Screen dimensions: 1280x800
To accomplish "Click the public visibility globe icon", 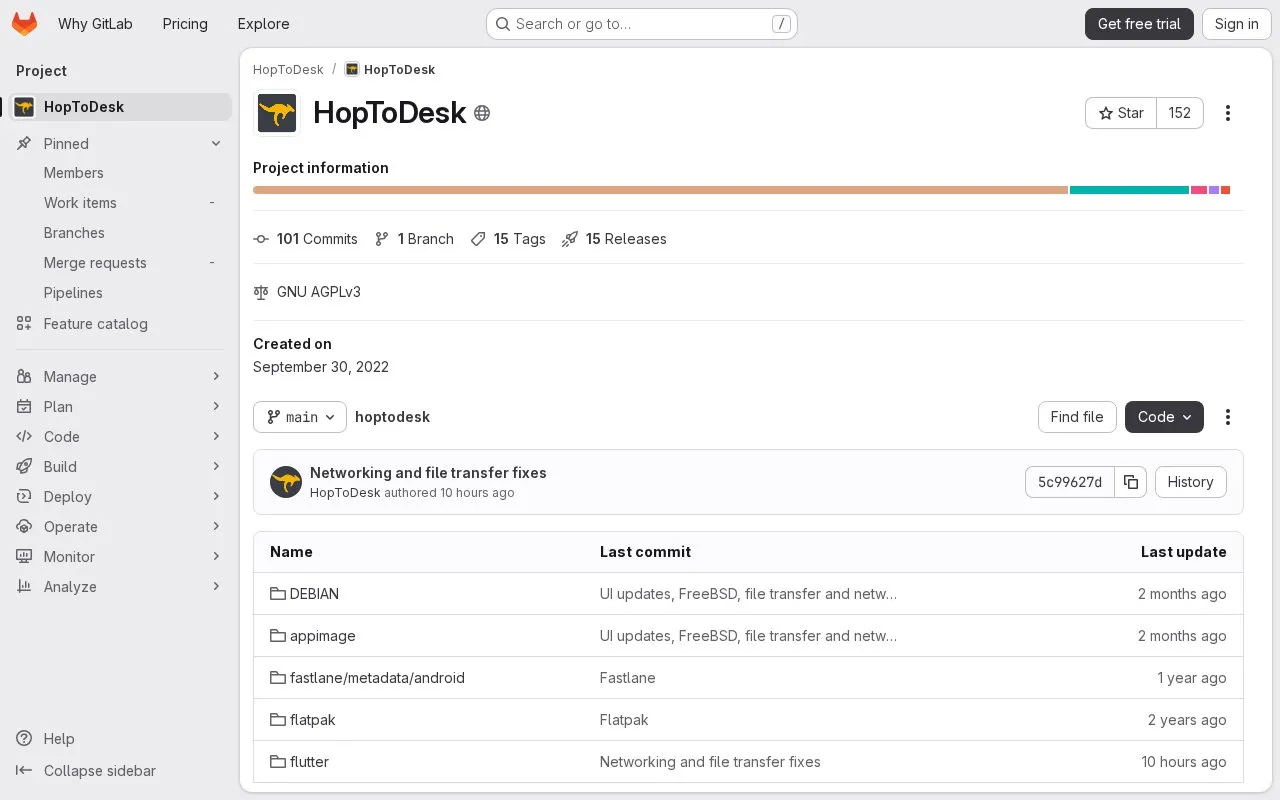I will [x=482, y=113].
